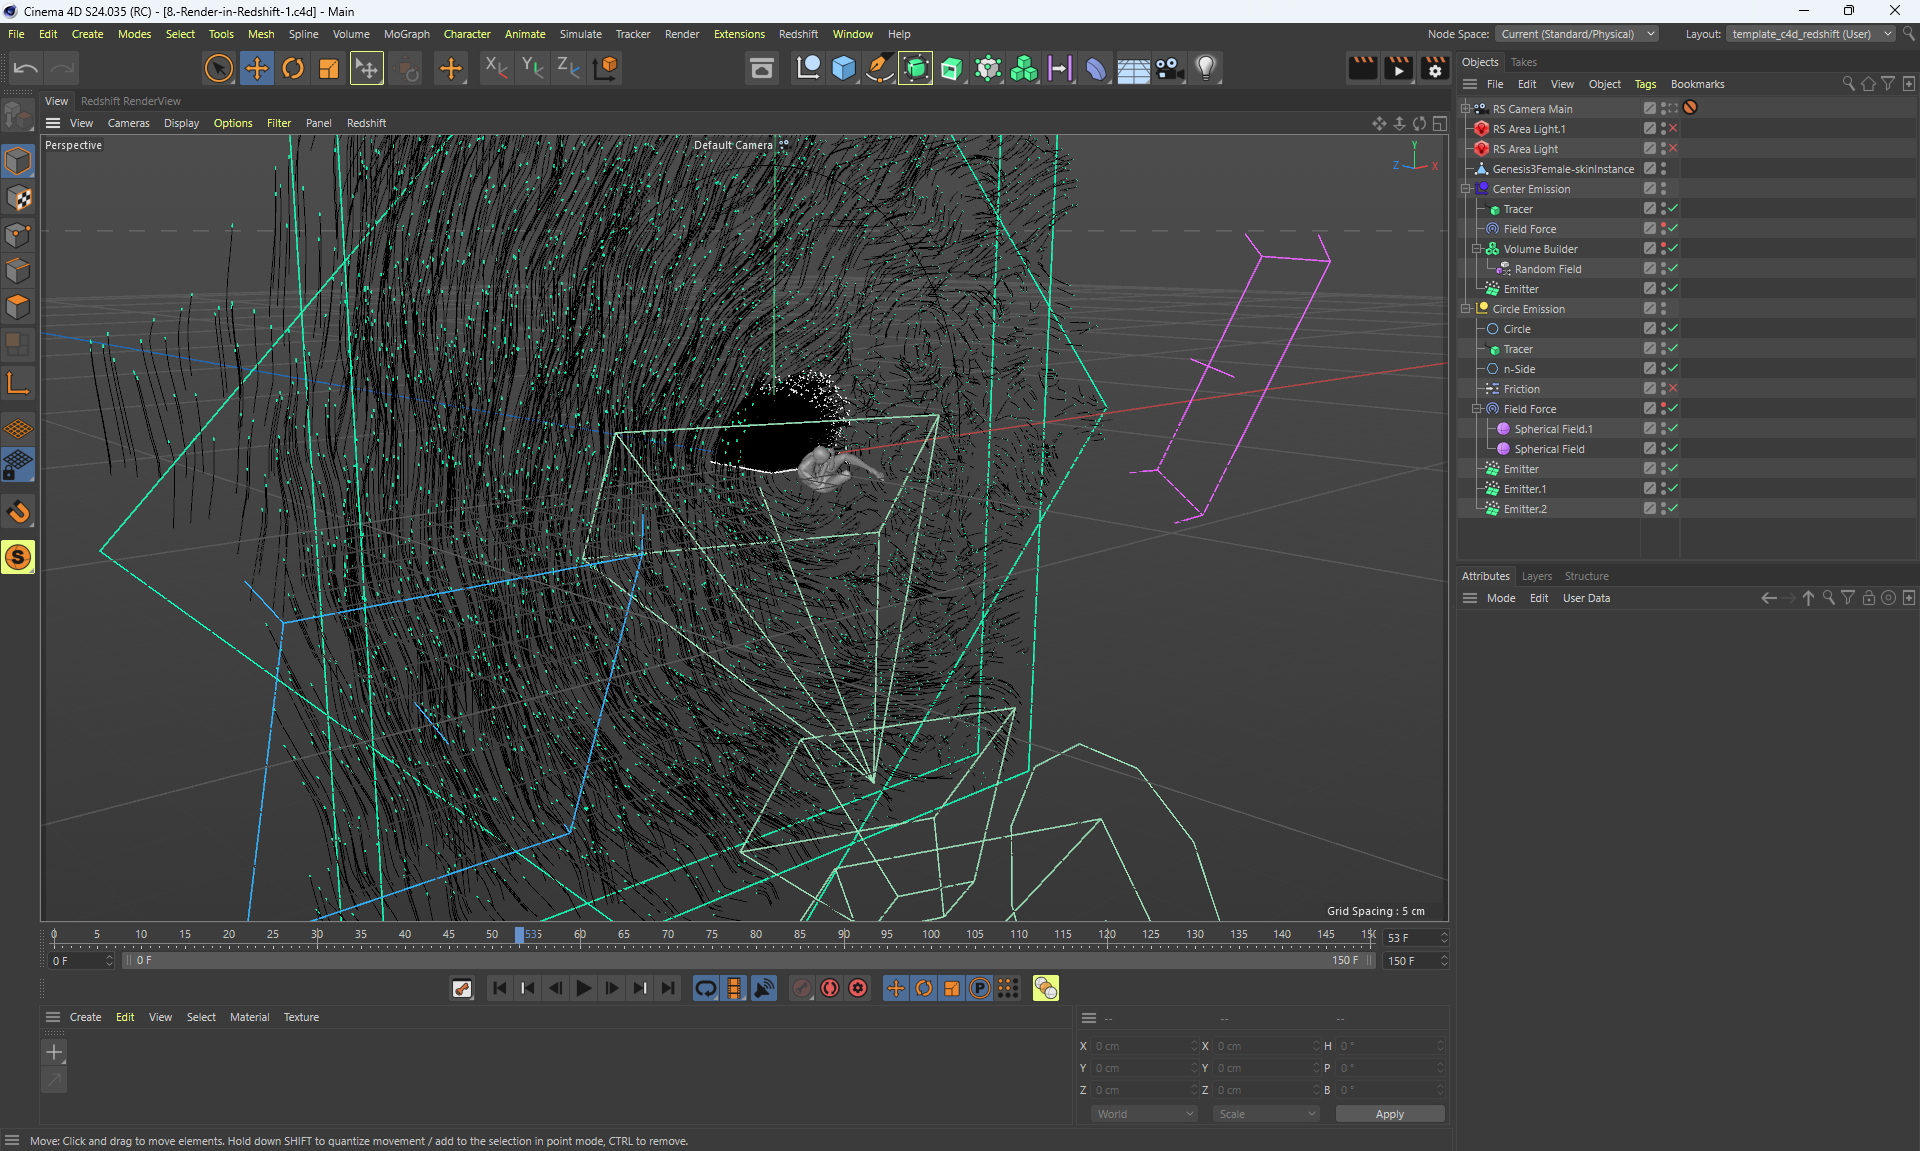Click the Cube primitive icon
This screenshot has width=1920, height=1151.
tap(843, 68)
